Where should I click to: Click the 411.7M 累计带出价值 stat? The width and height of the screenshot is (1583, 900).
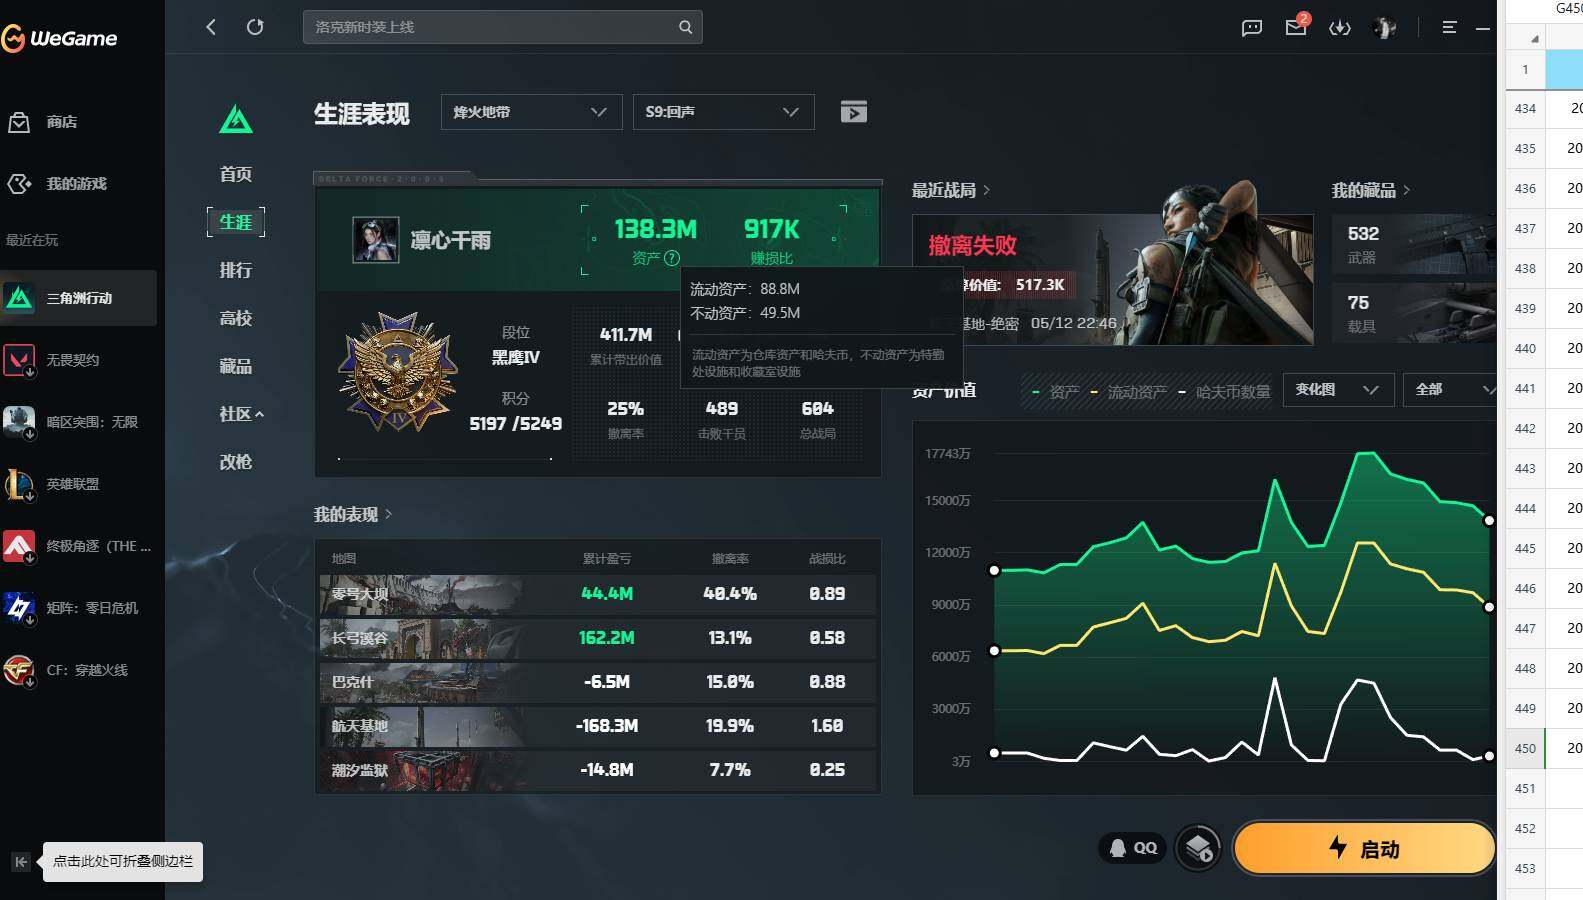626,335
